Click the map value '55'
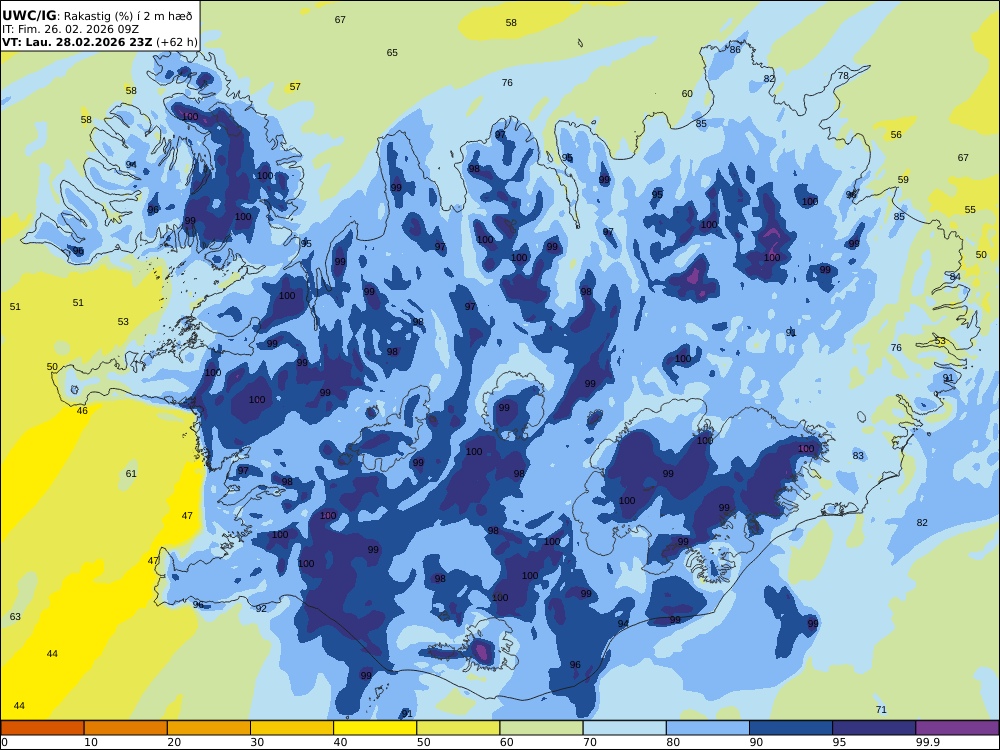The width and height of the screenshot is (1000, 750). tap(970, 209)
